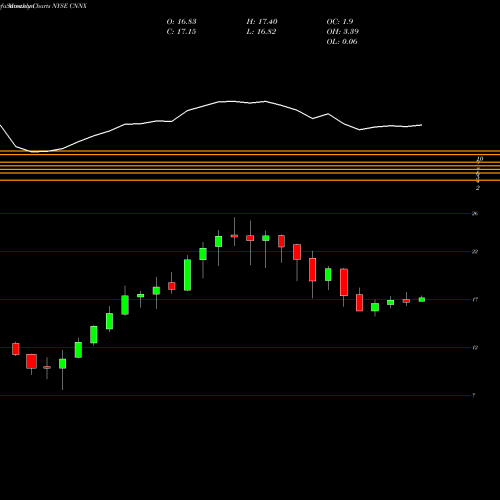Screen dimensions: 500x500
Task: Click the 'NYSE CNNX' chart title
Action: 69,6
